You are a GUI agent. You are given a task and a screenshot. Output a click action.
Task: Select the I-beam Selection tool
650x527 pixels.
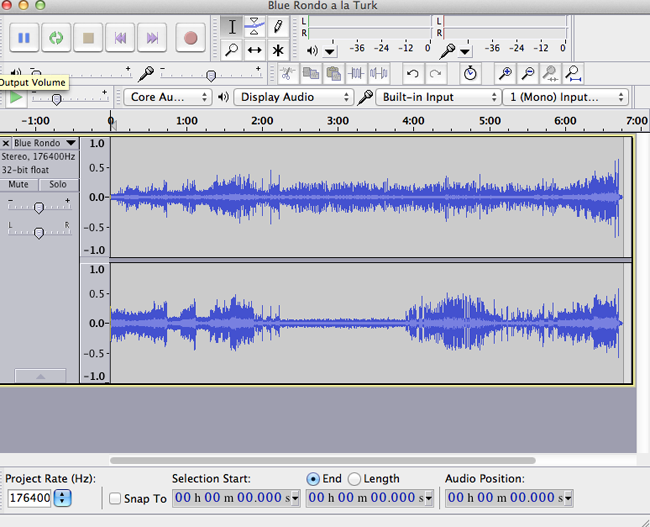232,27
